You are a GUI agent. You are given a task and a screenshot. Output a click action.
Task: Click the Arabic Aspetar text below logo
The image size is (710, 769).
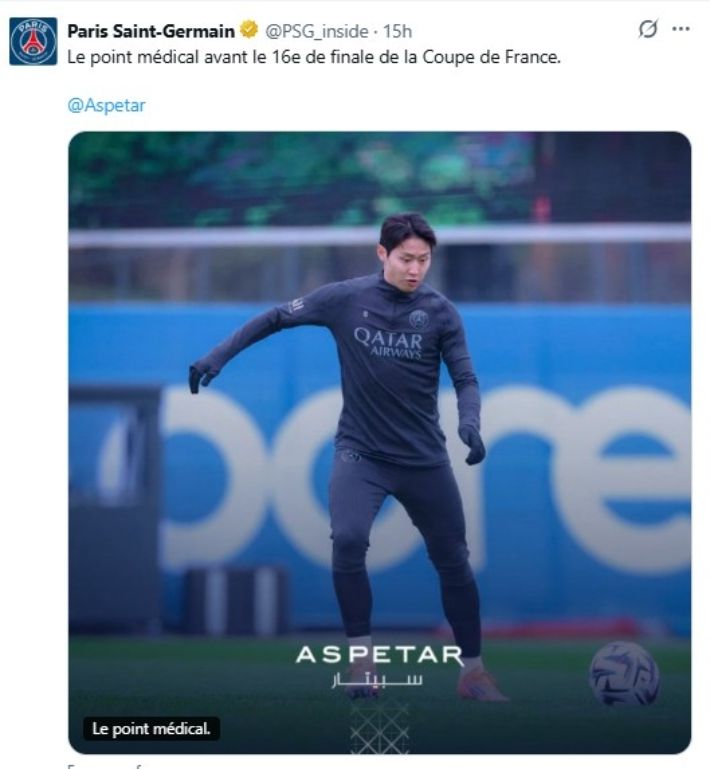tap(376, 681)
